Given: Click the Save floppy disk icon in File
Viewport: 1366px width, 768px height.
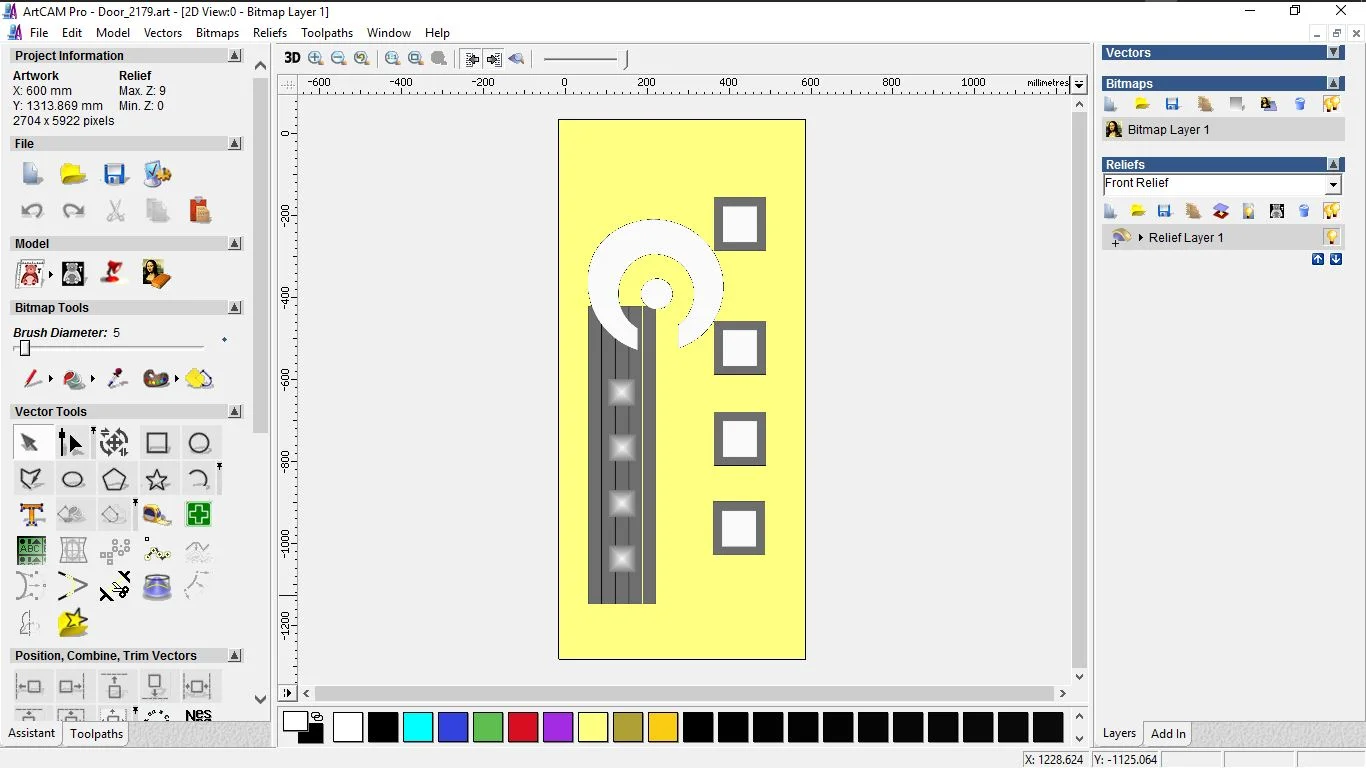Looking at the screenshot, I should tap(115, 174).
